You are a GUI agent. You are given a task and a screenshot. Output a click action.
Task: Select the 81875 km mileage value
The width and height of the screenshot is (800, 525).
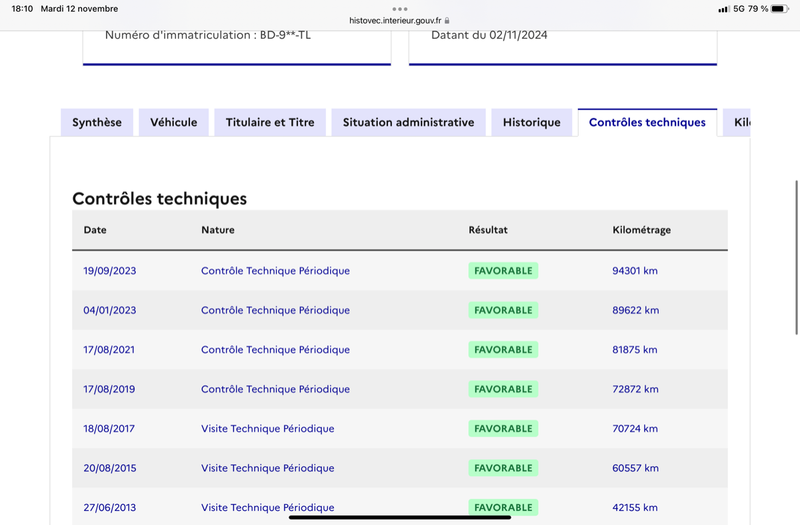tap(635, 350)
